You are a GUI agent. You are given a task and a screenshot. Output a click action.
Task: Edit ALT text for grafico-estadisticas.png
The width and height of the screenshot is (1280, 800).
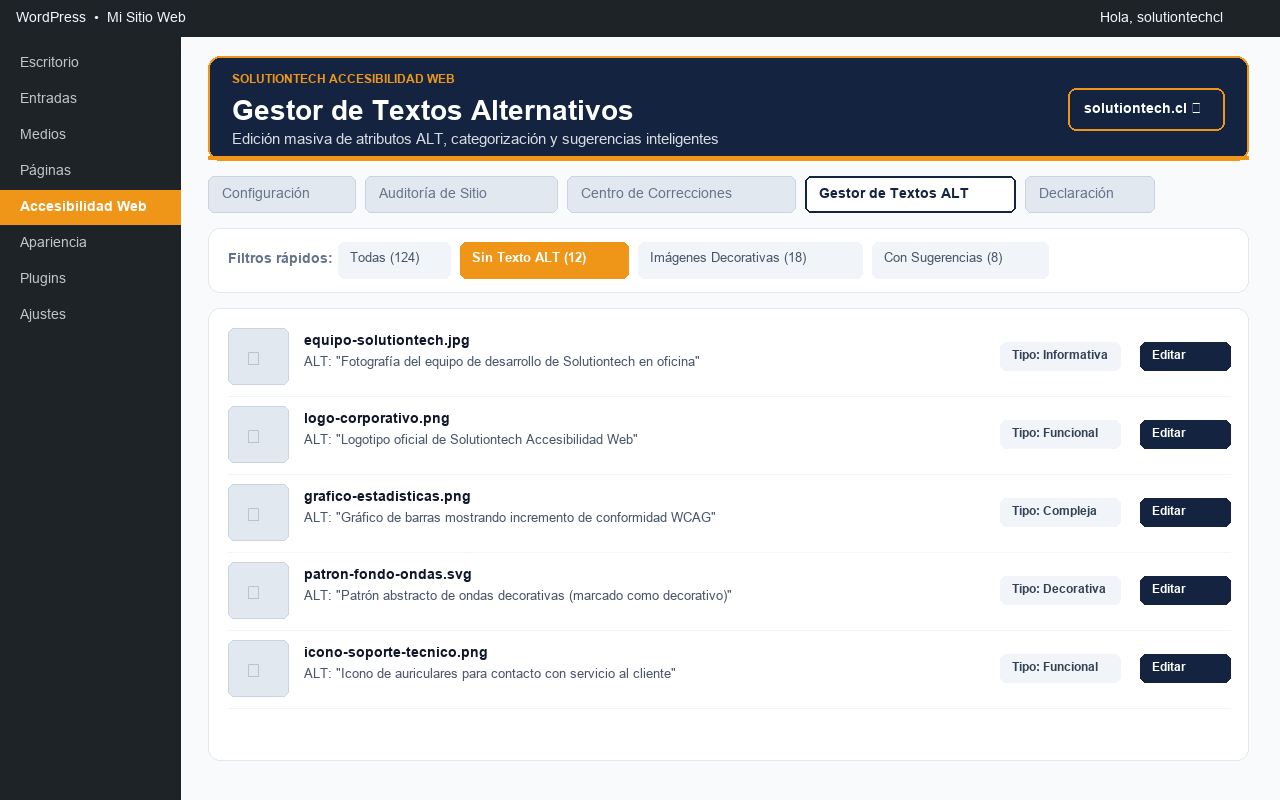click(1185, 512)
